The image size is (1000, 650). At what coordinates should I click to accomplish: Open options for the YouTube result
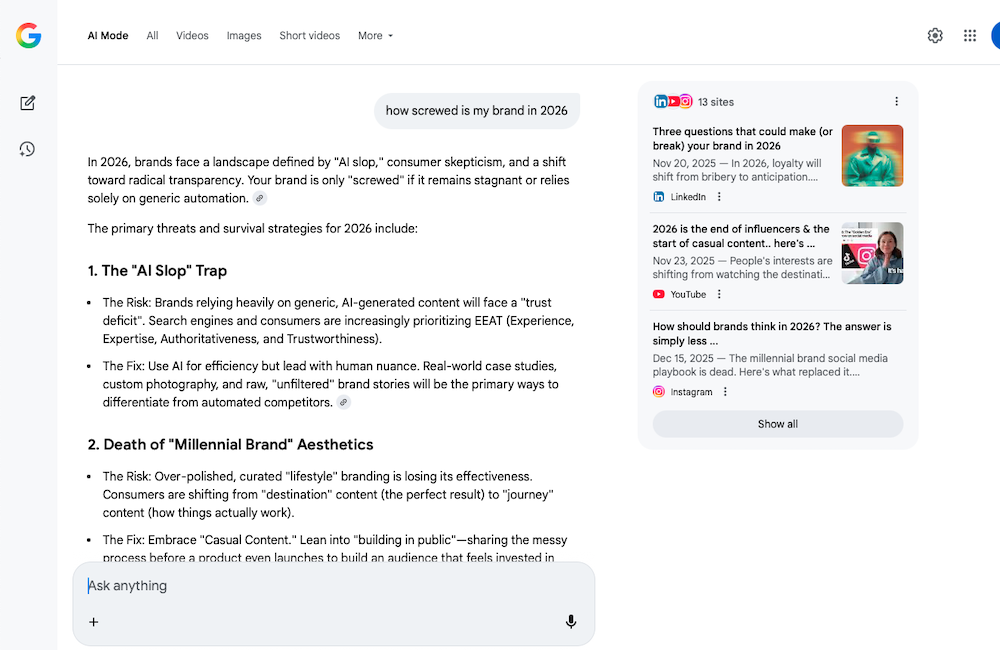(x=719, y=295)
